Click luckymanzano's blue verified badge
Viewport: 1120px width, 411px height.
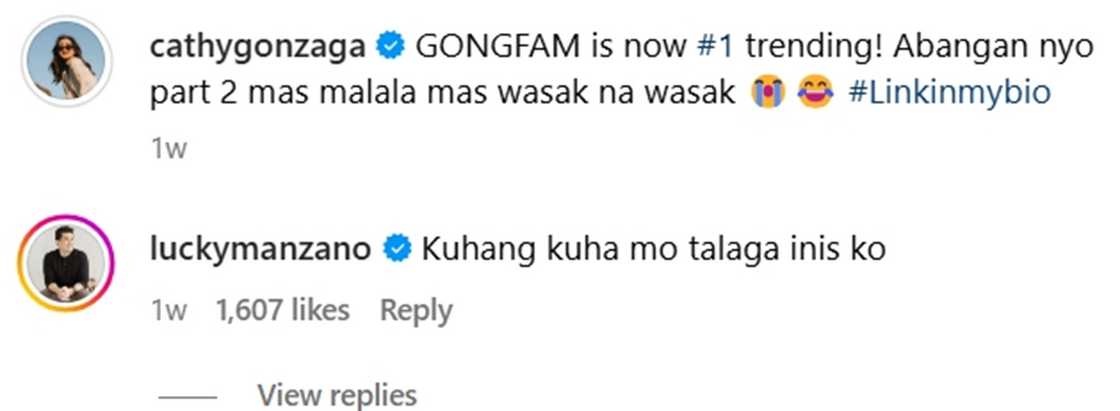click(399, 247)
